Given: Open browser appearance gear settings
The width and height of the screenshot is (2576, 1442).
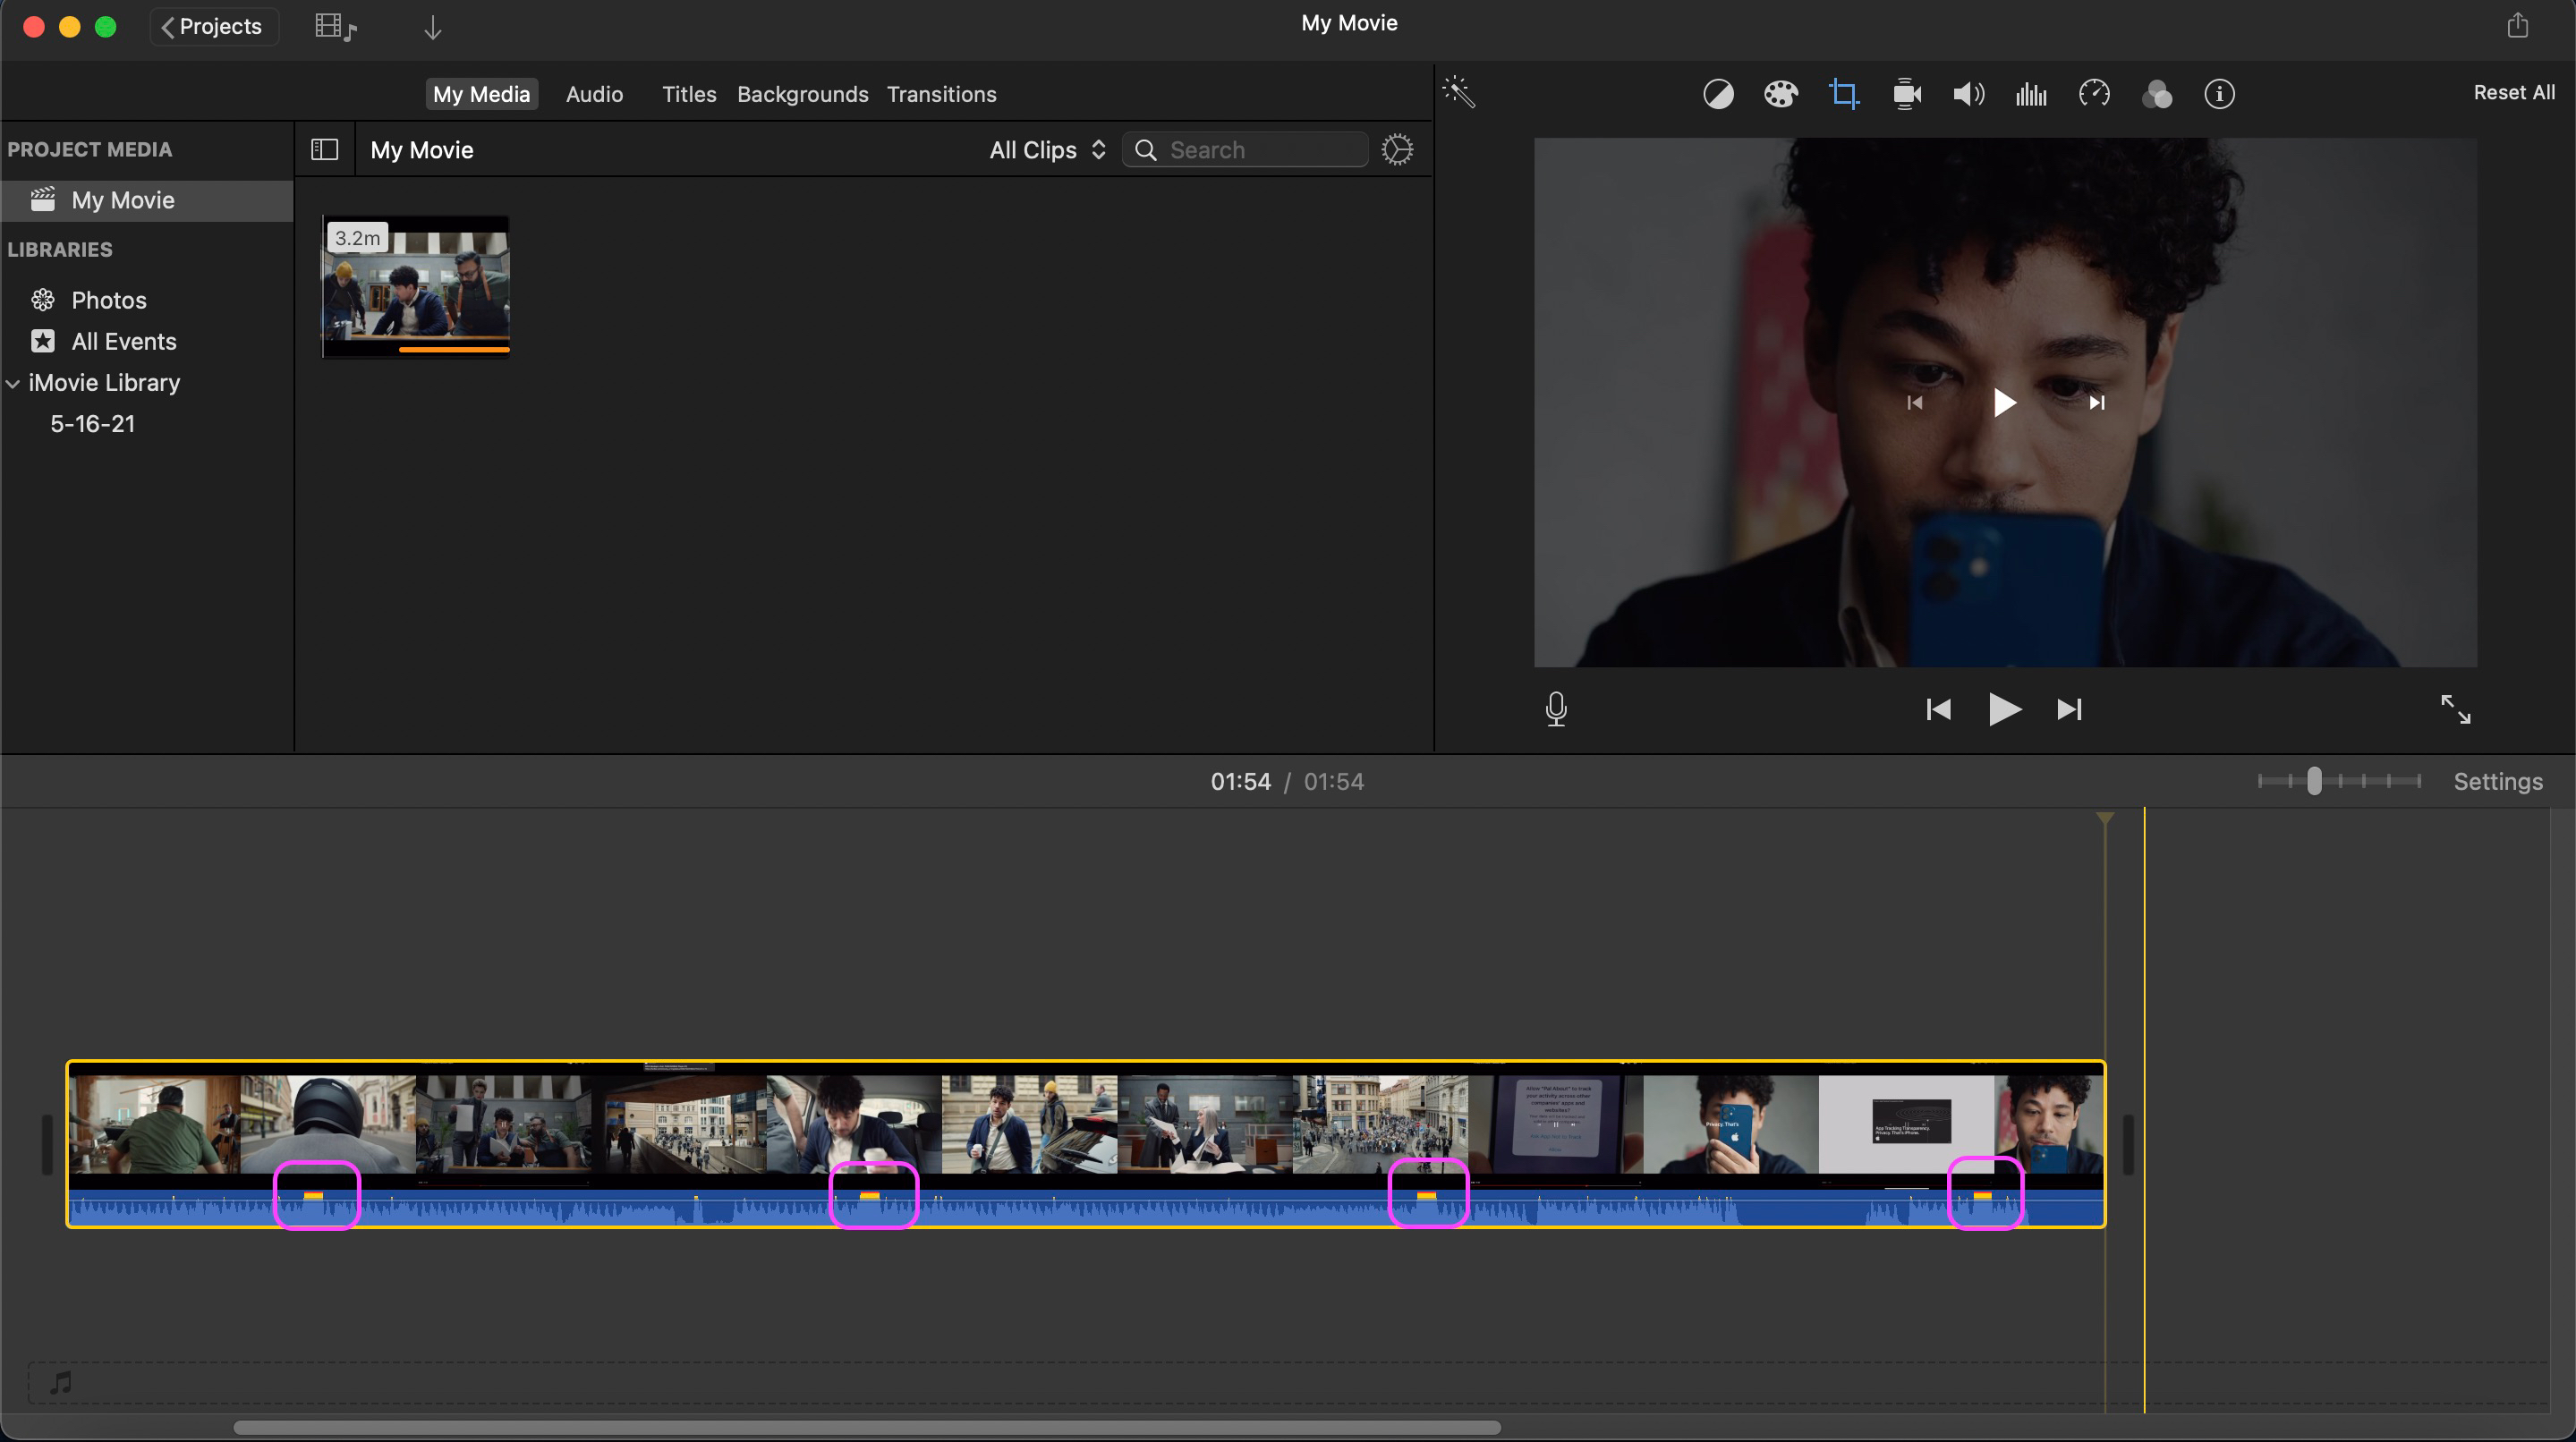Looking at the screenshot, I should coord(1397,150).
